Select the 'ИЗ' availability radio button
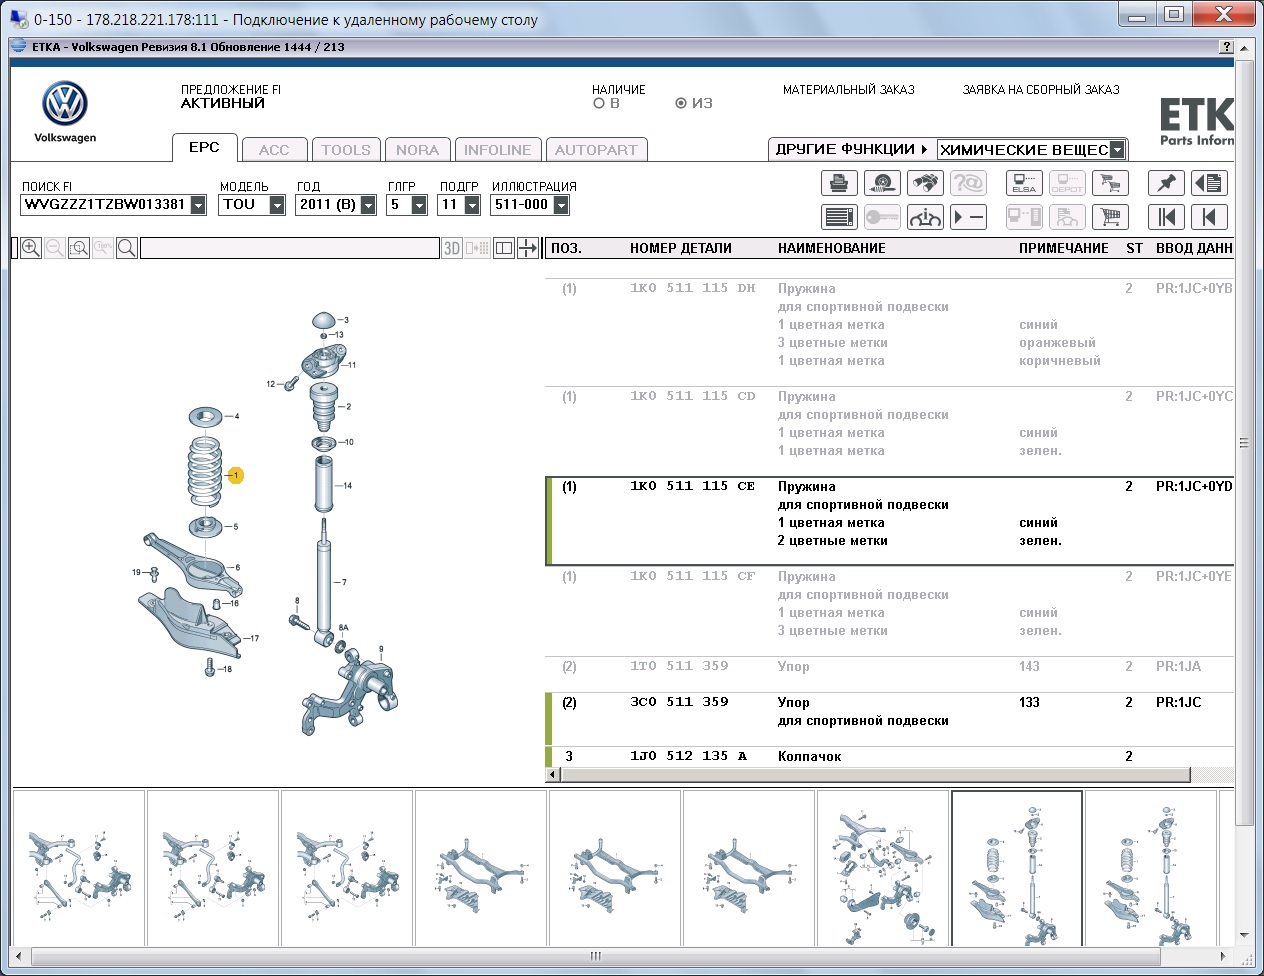Viewport: 1264px width, 976px height. coord(681,103)
